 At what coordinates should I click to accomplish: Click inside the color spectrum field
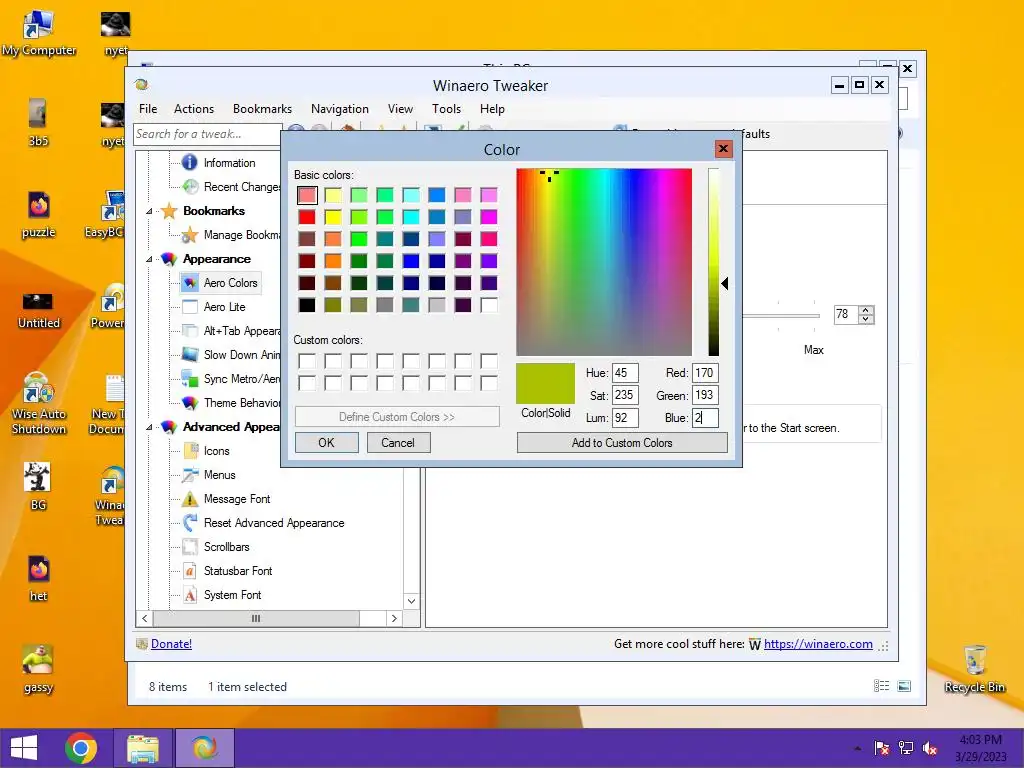coord(604,262)
